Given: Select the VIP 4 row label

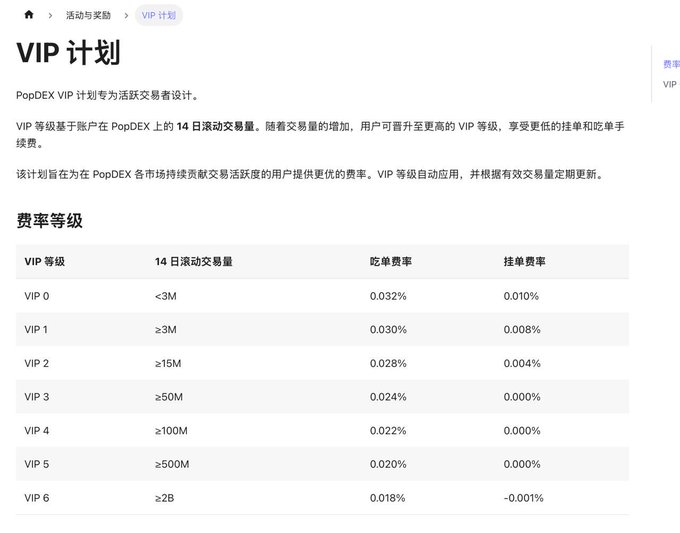Looking at the screenshot, I should click(x=37, y=431).
